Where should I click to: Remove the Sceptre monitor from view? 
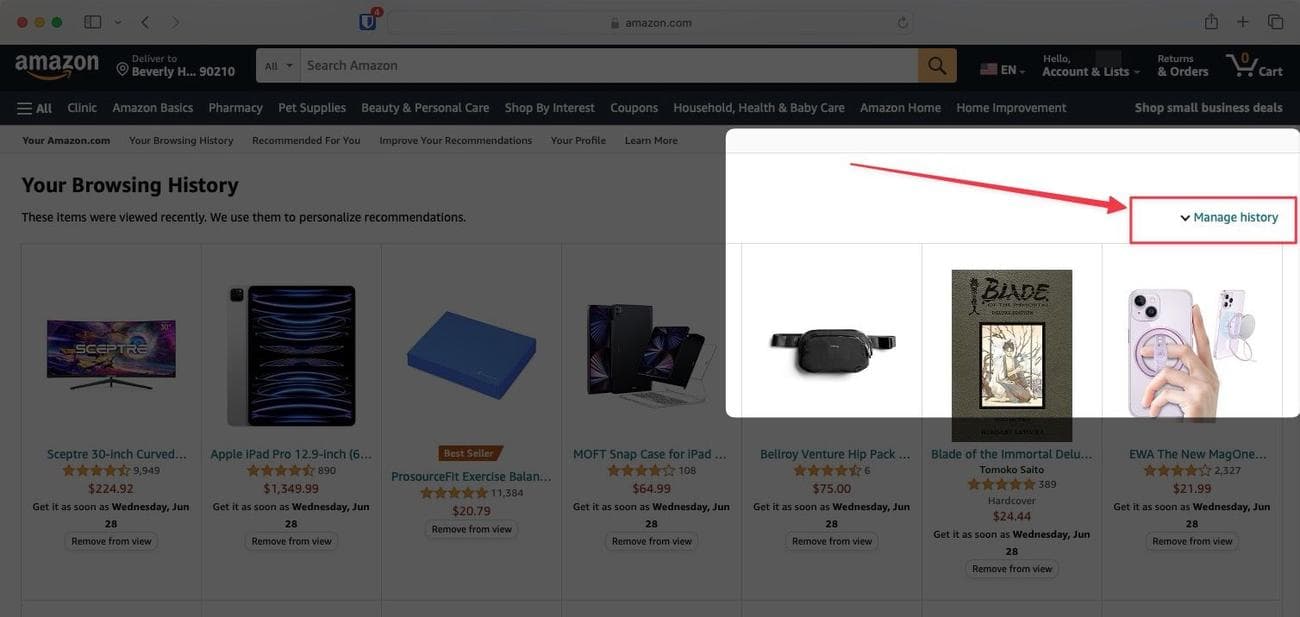111,541
